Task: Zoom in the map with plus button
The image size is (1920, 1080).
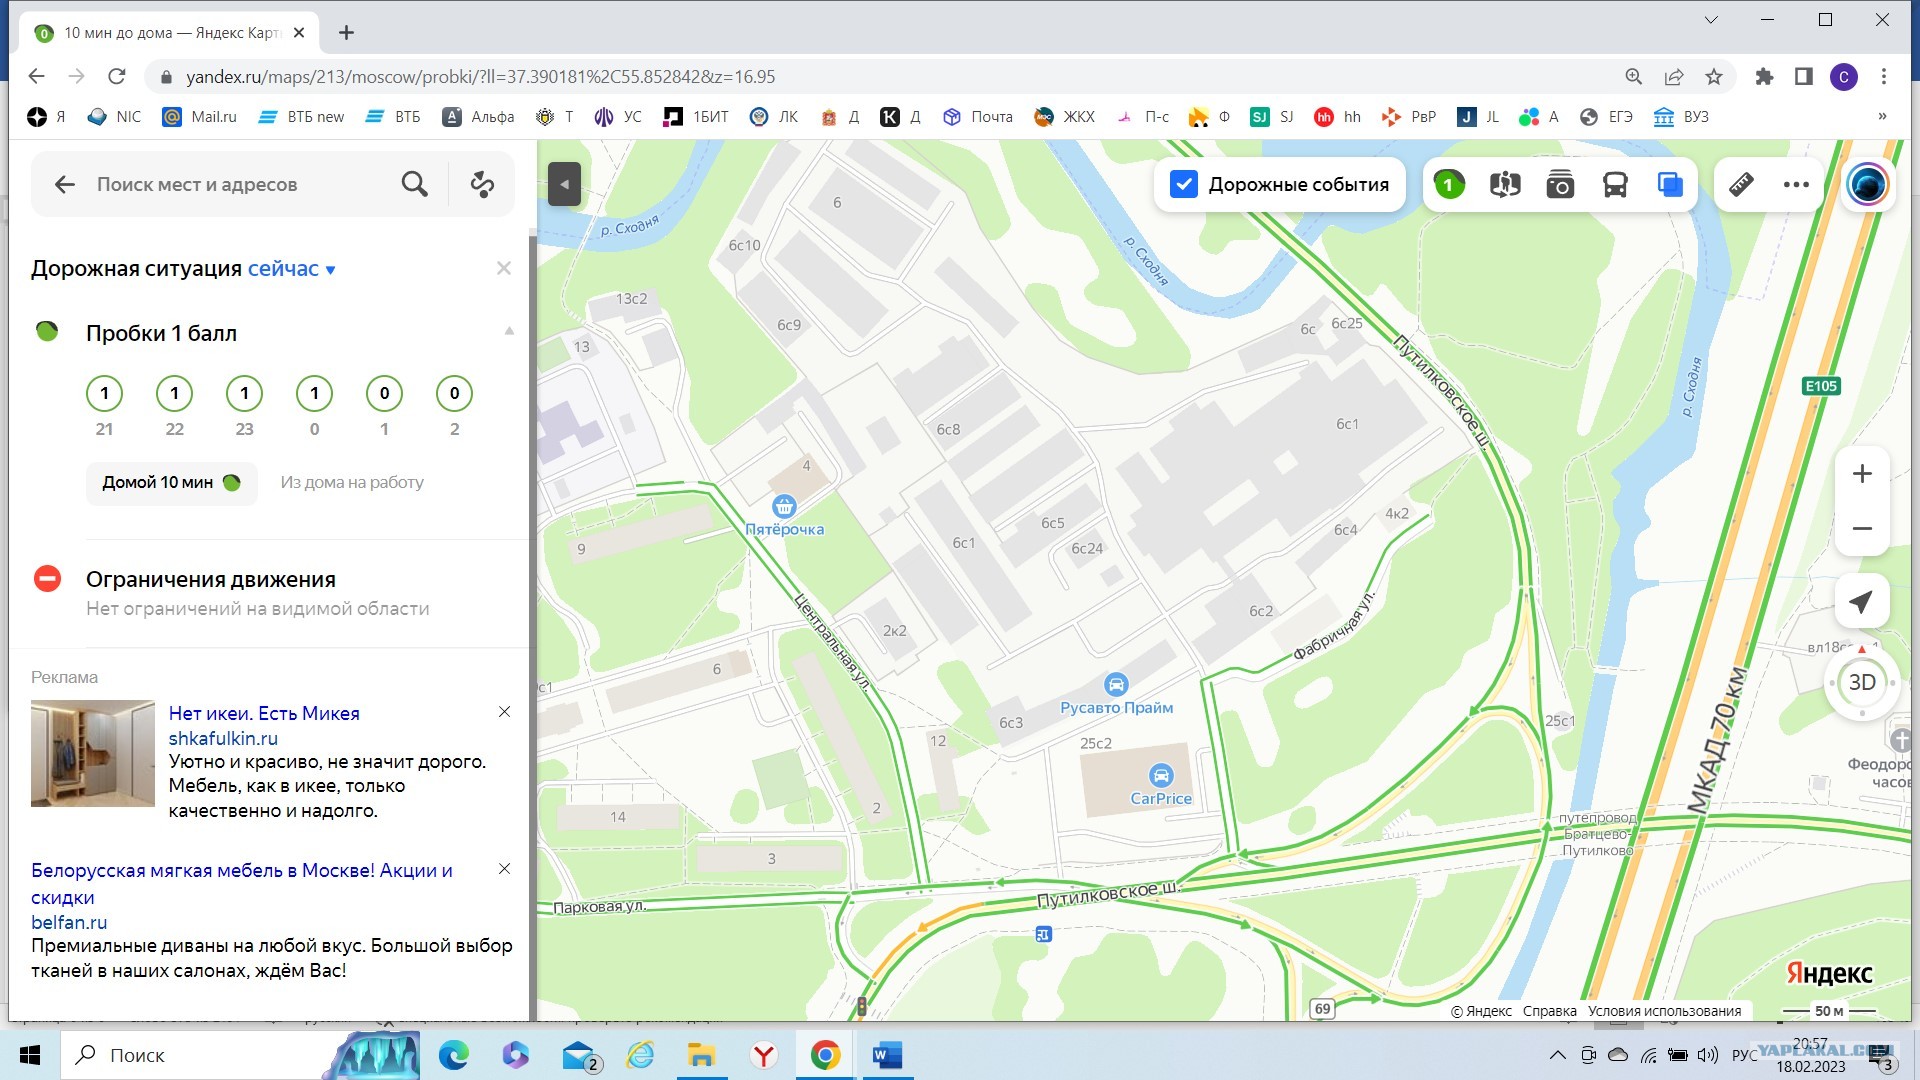Action: (1862, 474)
